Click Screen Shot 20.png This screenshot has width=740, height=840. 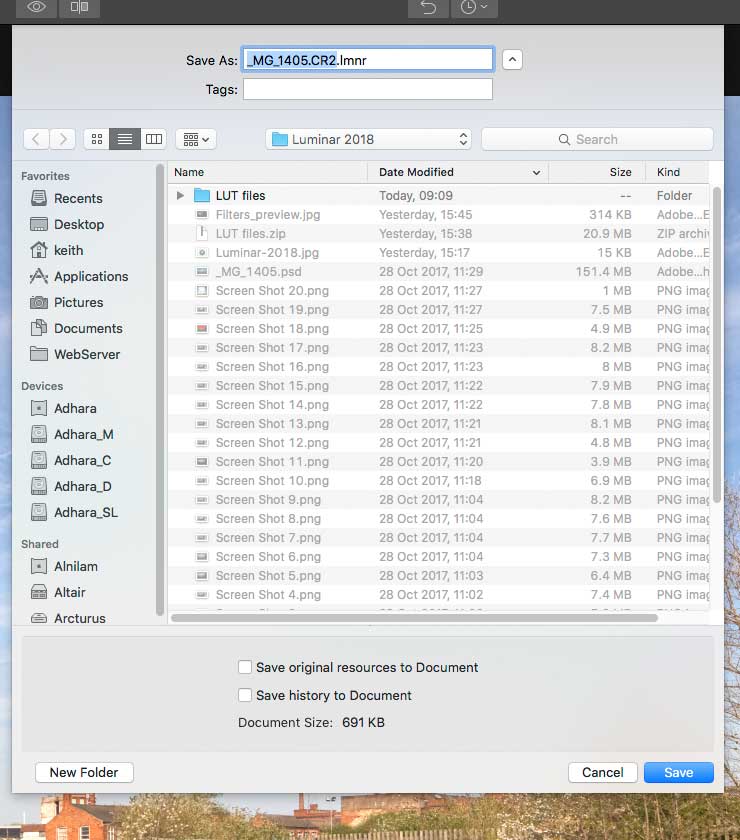(x=438, y=291)
